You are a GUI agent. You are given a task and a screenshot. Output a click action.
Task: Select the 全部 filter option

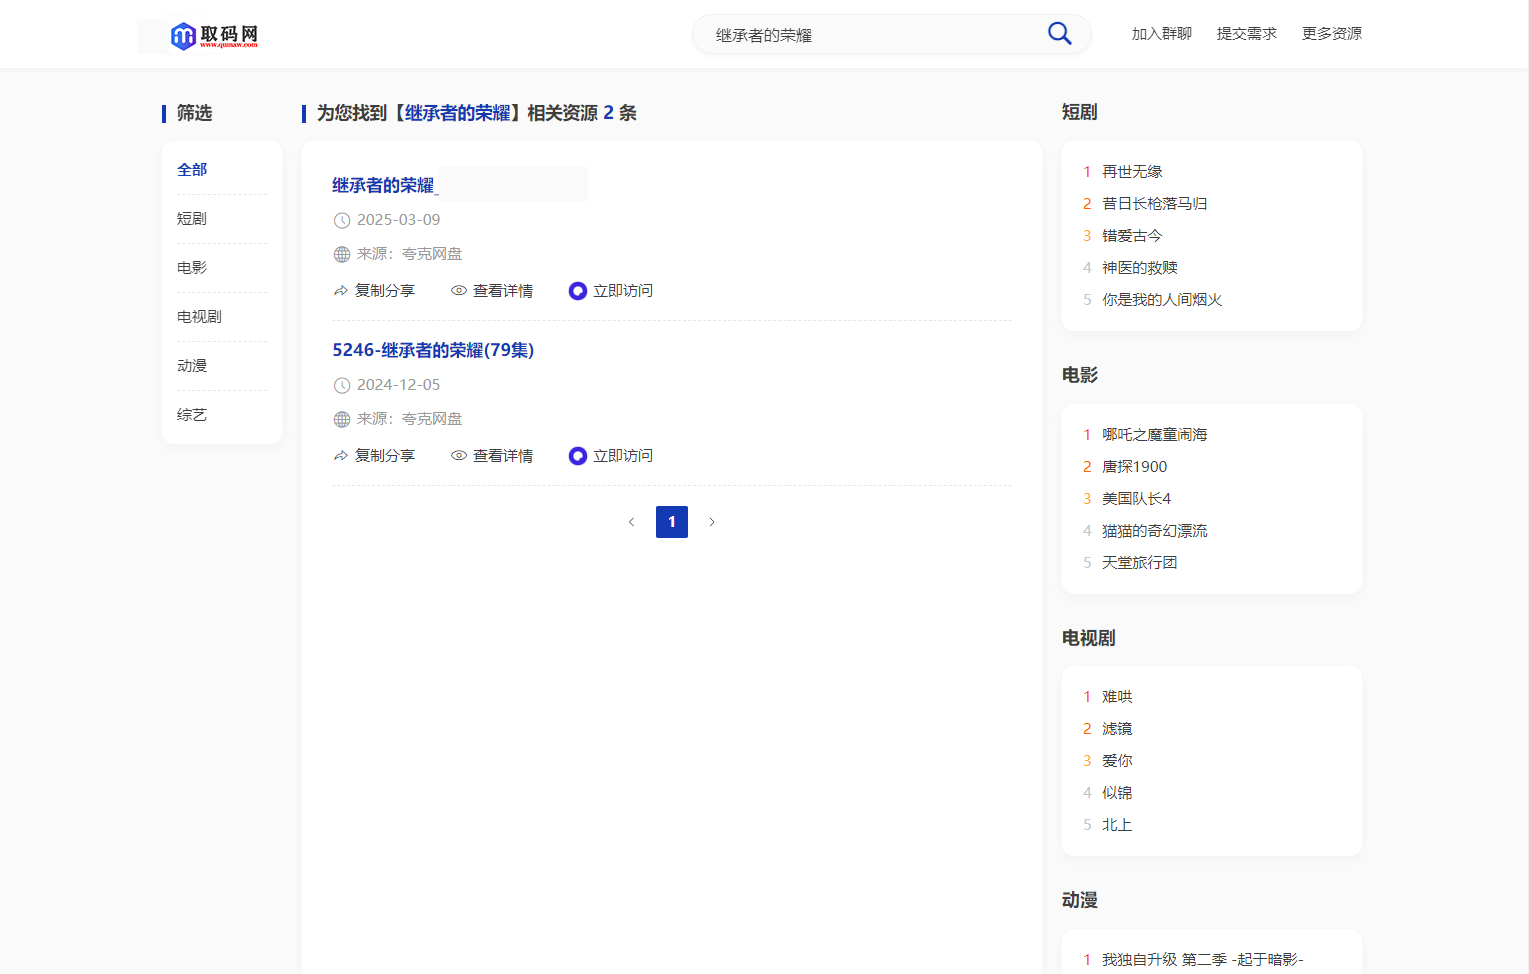pos(191,169)
